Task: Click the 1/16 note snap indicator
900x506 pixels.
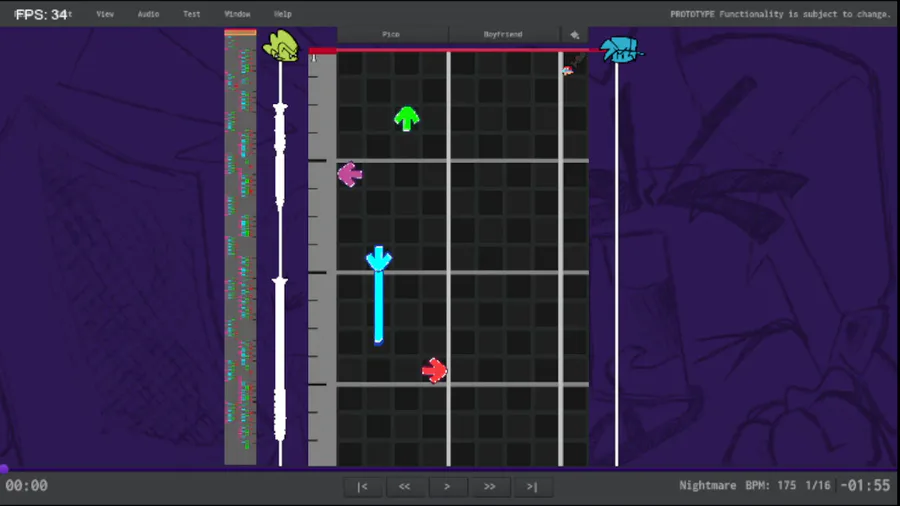Action: pyautogui.click(x=818, y=485)
